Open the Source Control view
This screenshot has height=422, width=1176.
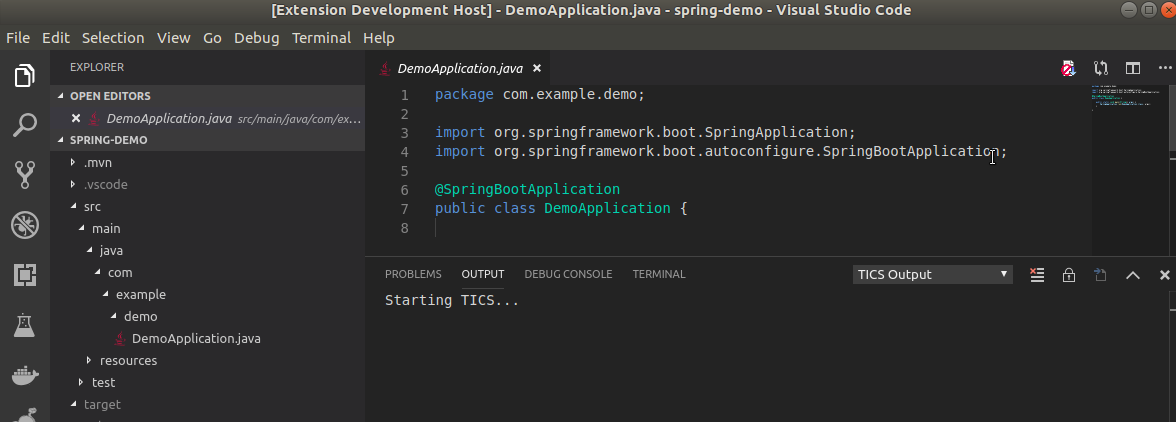(x=25, y=175)
